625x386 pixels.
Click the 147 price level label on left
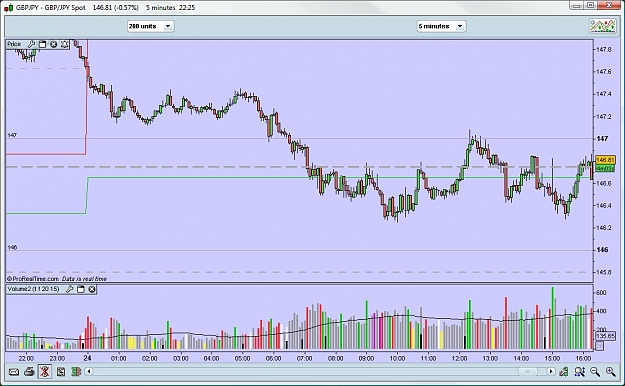tap(12, 136)
